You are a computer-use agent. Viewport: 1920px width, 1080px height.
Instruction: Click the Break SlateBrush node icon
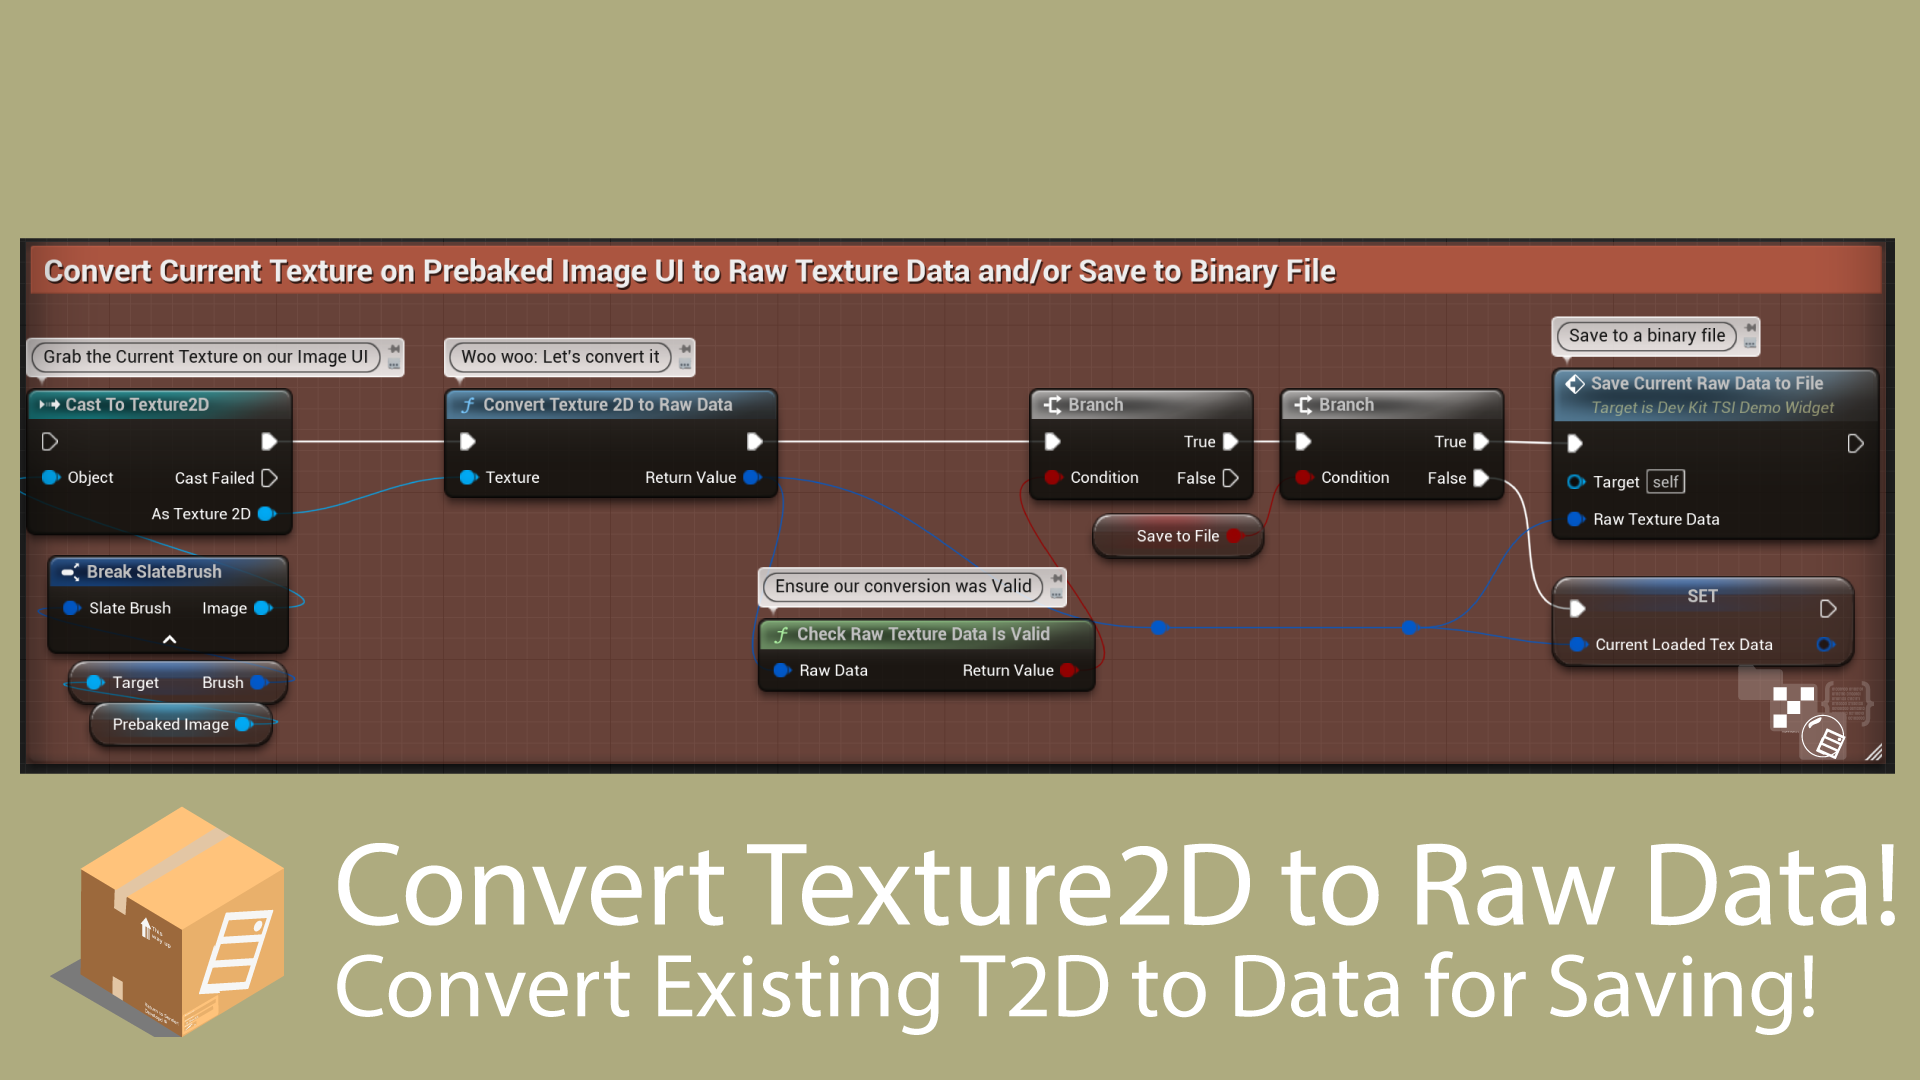coord(70,571)
